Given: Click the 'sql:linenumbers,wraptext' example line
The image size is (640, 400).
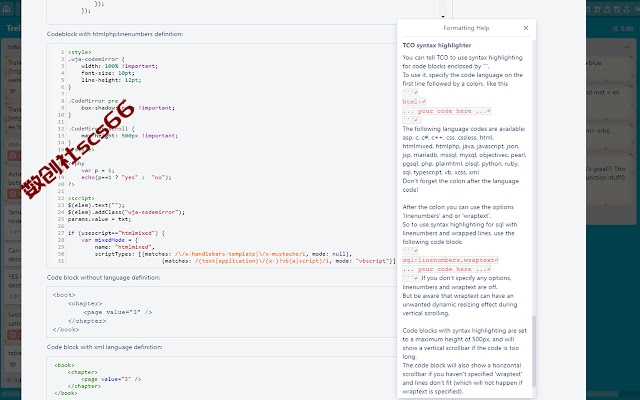Looking at the screenshot, I should [450, 260].
